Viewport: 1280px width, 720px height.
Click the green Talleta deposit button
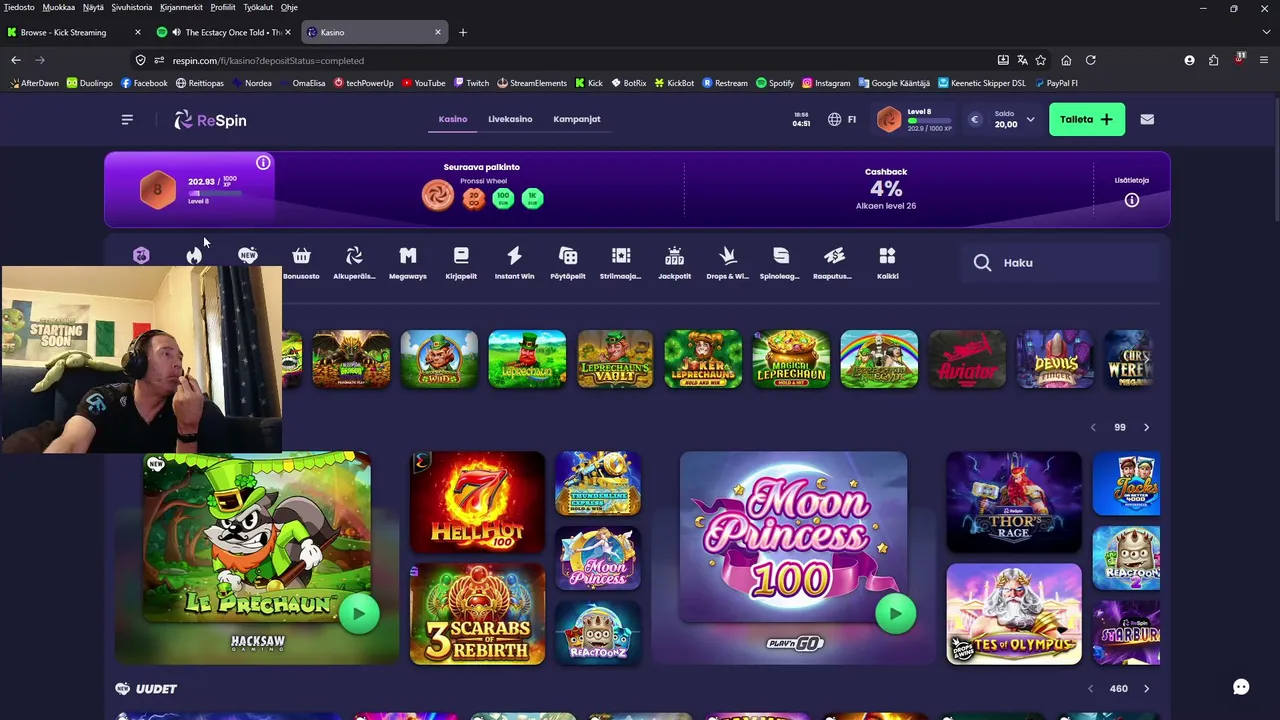(1087, 120)
